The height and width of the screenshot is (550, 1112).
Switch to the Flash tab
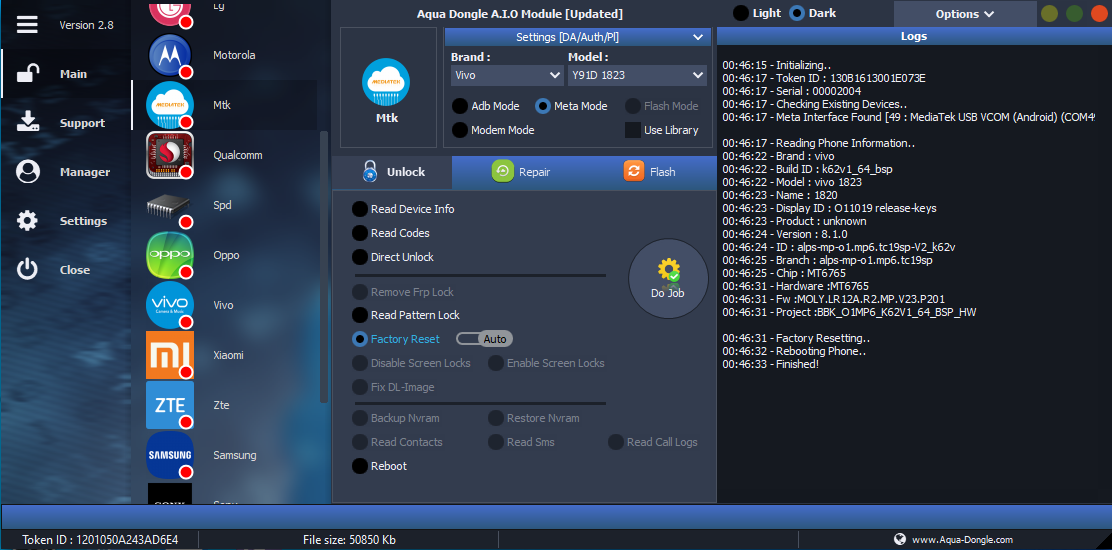(x=649, y=172)
